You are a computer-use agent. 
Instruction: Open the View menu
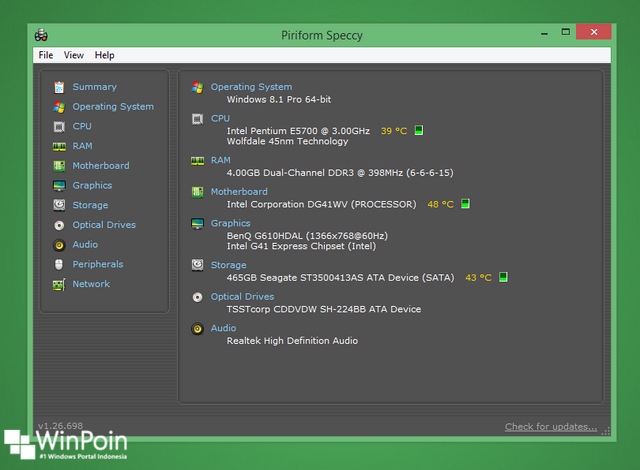73,55
